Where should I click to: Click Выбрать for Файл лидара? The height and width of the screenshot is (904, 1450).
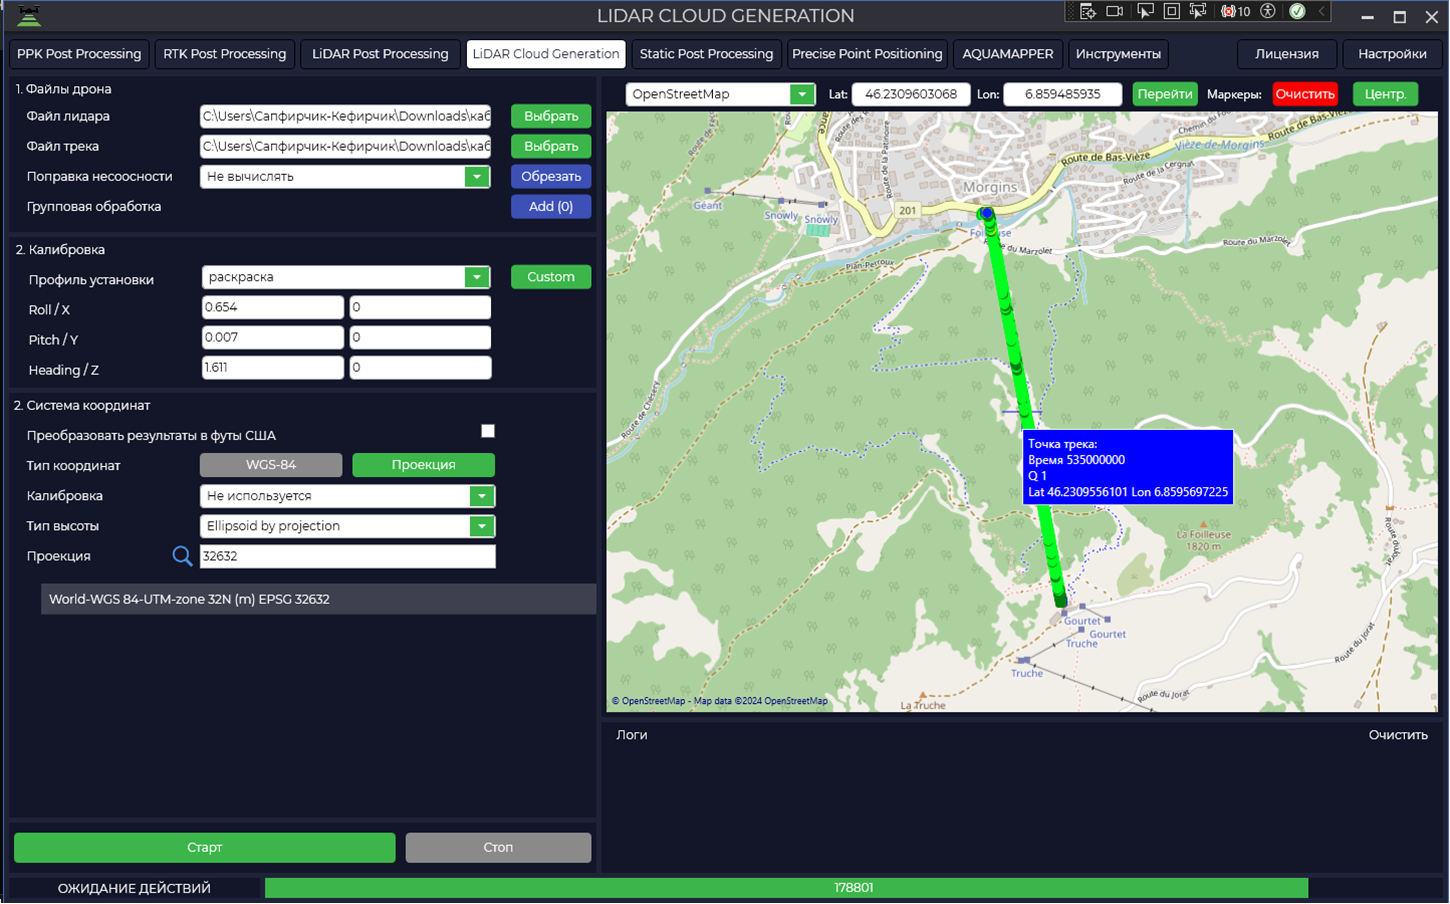[x=551, y=116]
